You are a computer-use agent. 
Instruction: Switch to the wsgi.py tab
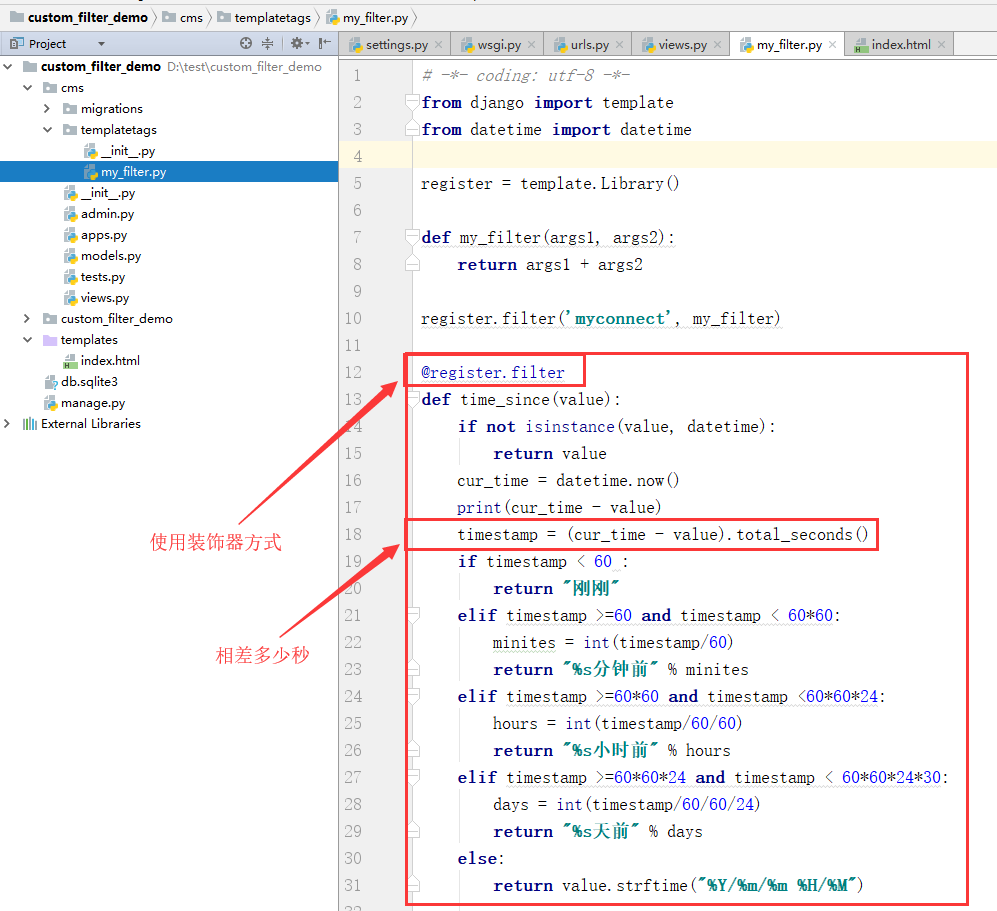[x=499, y=45]
